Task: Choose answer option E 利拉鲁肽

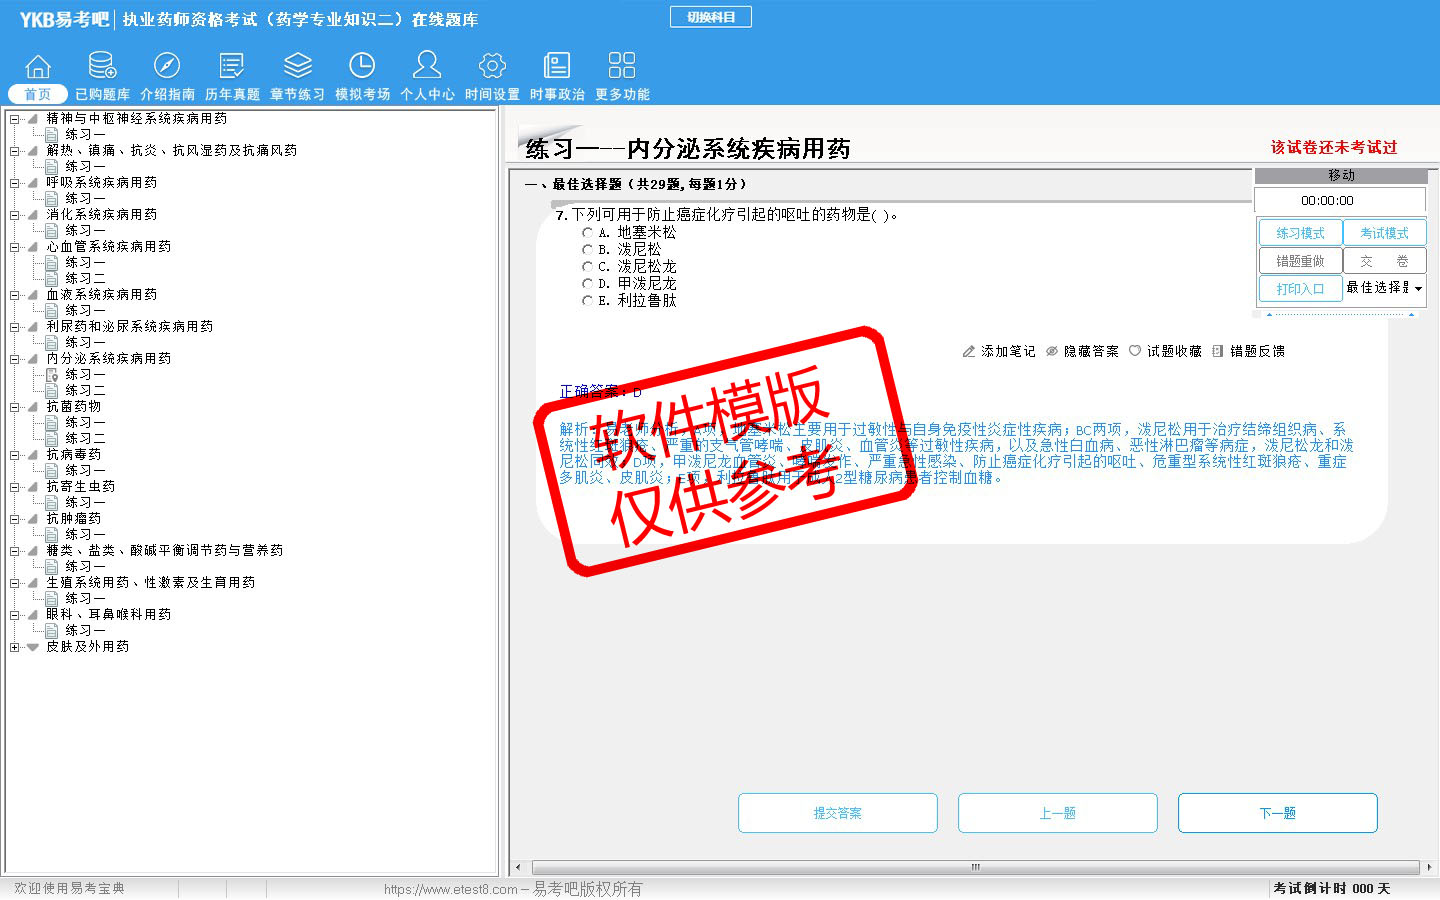Action: (x=588, y=301)
